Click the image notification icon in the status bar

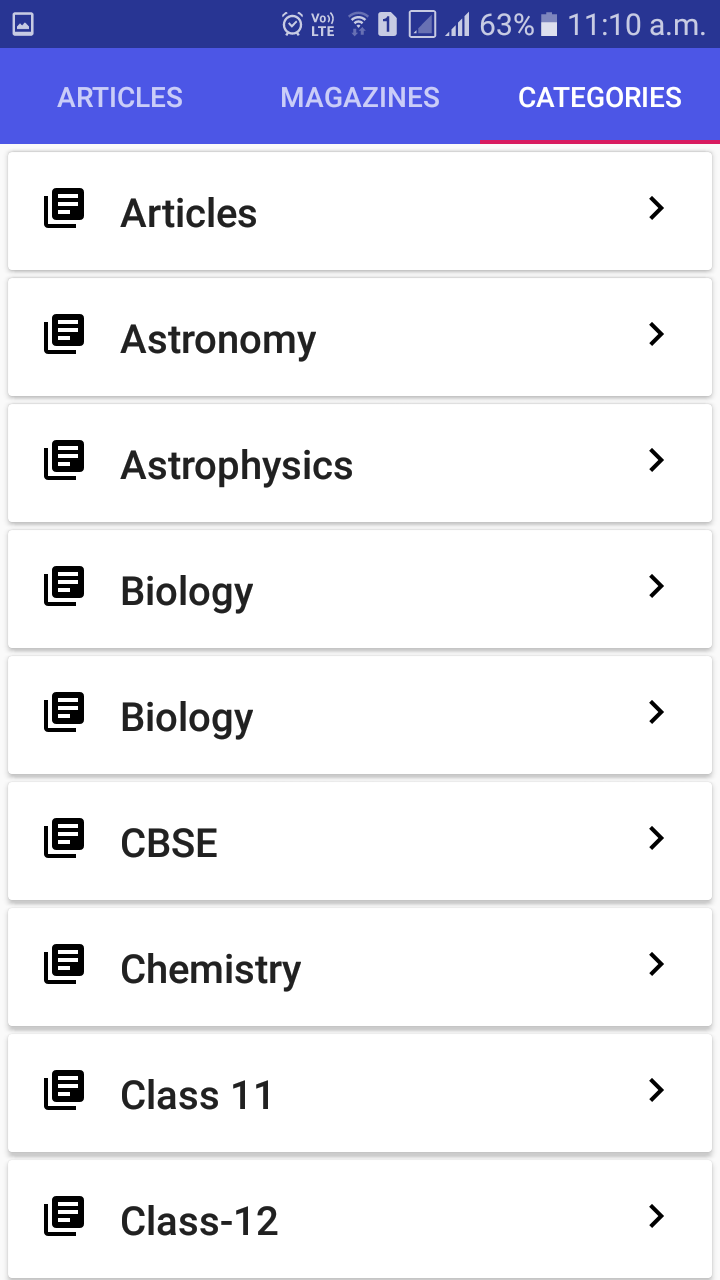22,24
